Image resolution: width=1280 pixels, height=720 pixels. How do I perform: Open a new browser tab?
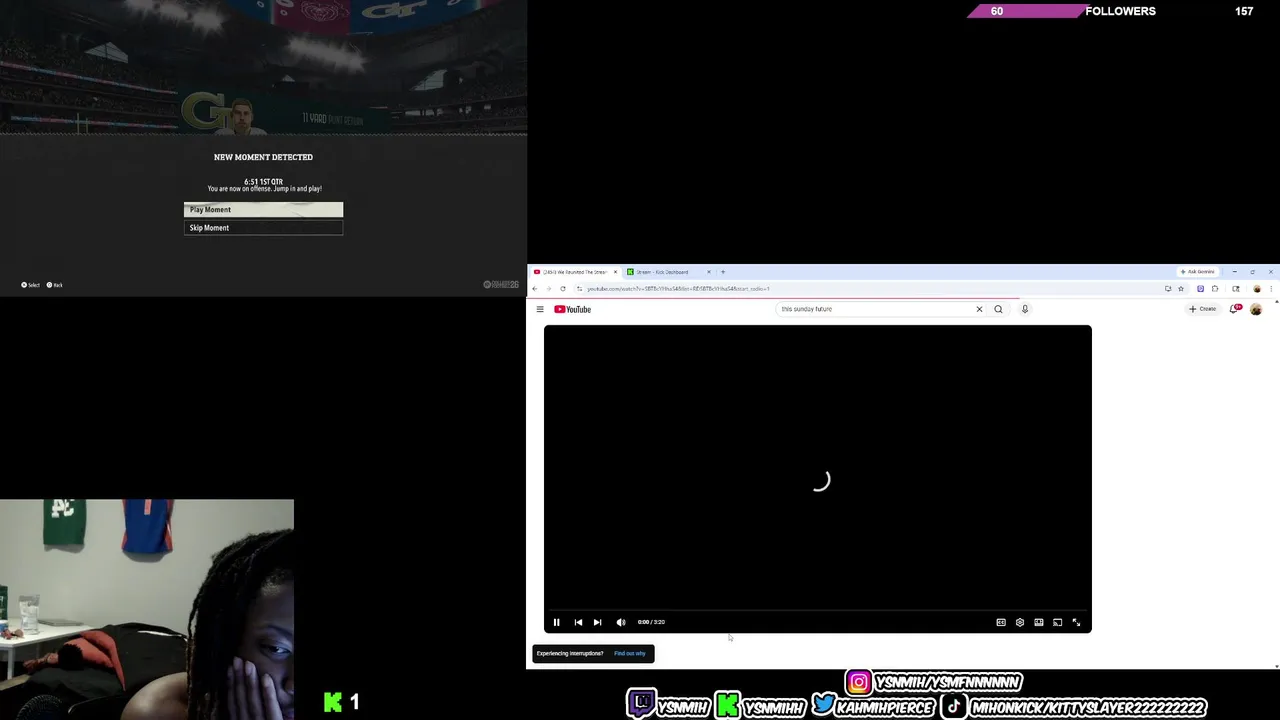pos(723,272)
